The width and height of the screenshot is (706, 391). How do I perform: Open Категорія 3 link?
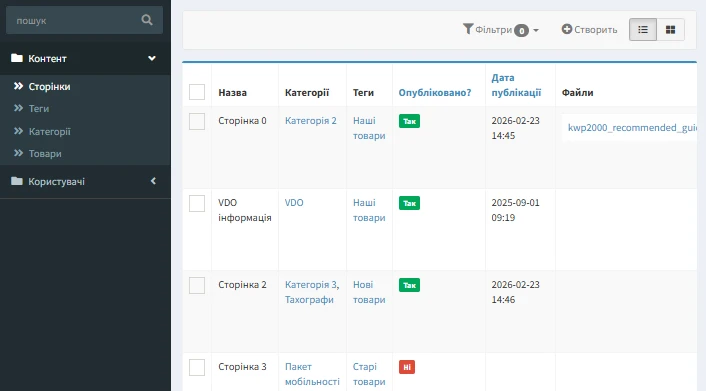(311, 285)
